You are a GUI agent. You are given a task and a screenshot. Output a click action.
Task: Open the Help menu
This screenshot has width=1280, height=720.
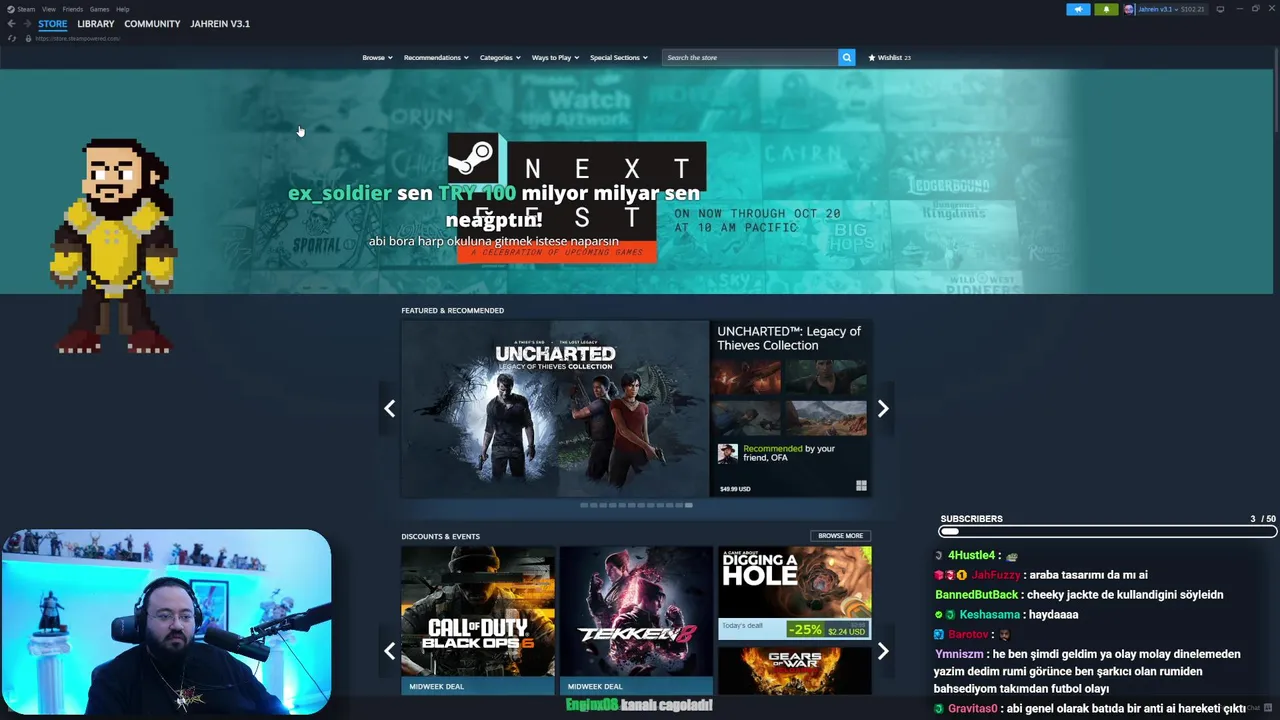122,9
